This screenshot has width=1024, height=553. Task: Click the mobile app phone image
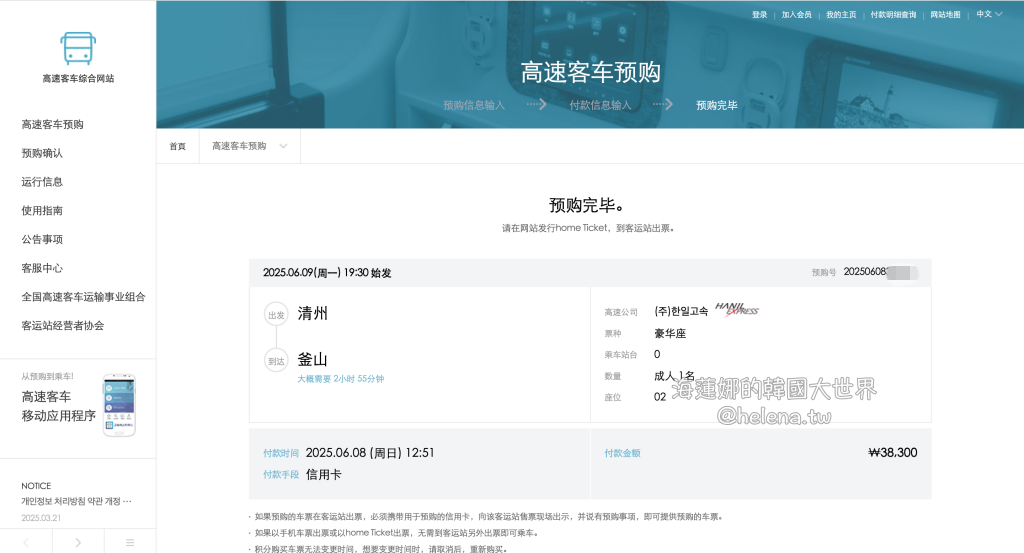pos(118,405)
